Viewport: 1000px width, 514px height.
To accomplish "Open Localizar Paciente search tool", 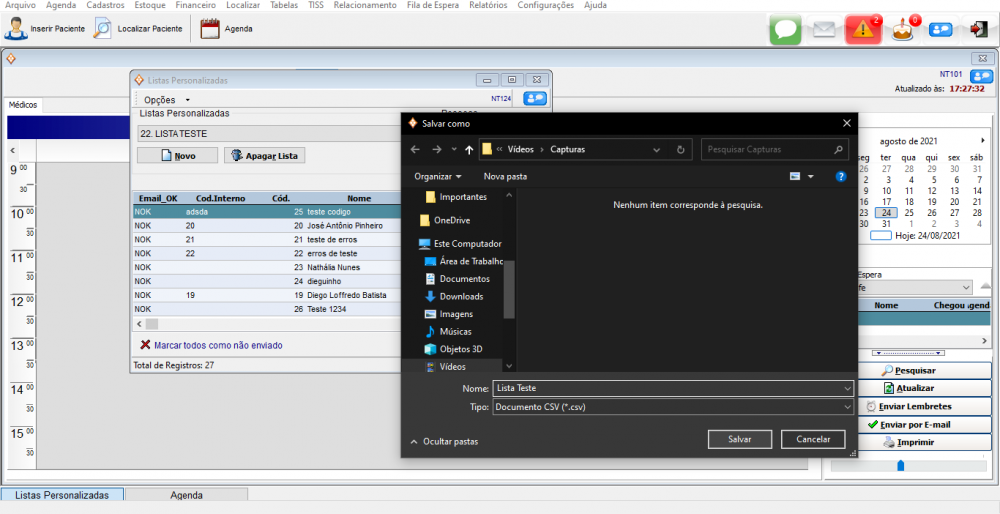I will [x=103, y=29].
